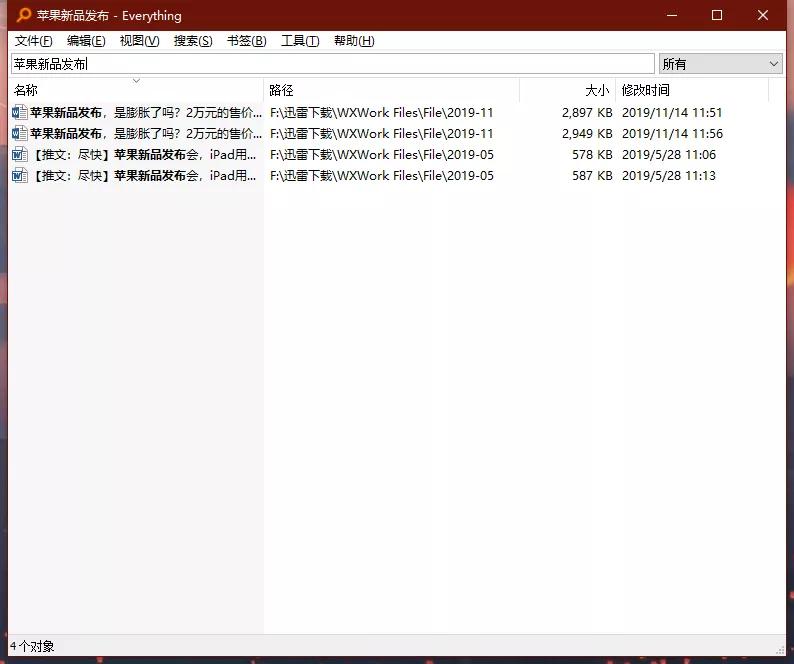Select file modified 2019/5/28 11:06 by name
The width and height of the screenshot is (794, 664).
click(145, 154)
